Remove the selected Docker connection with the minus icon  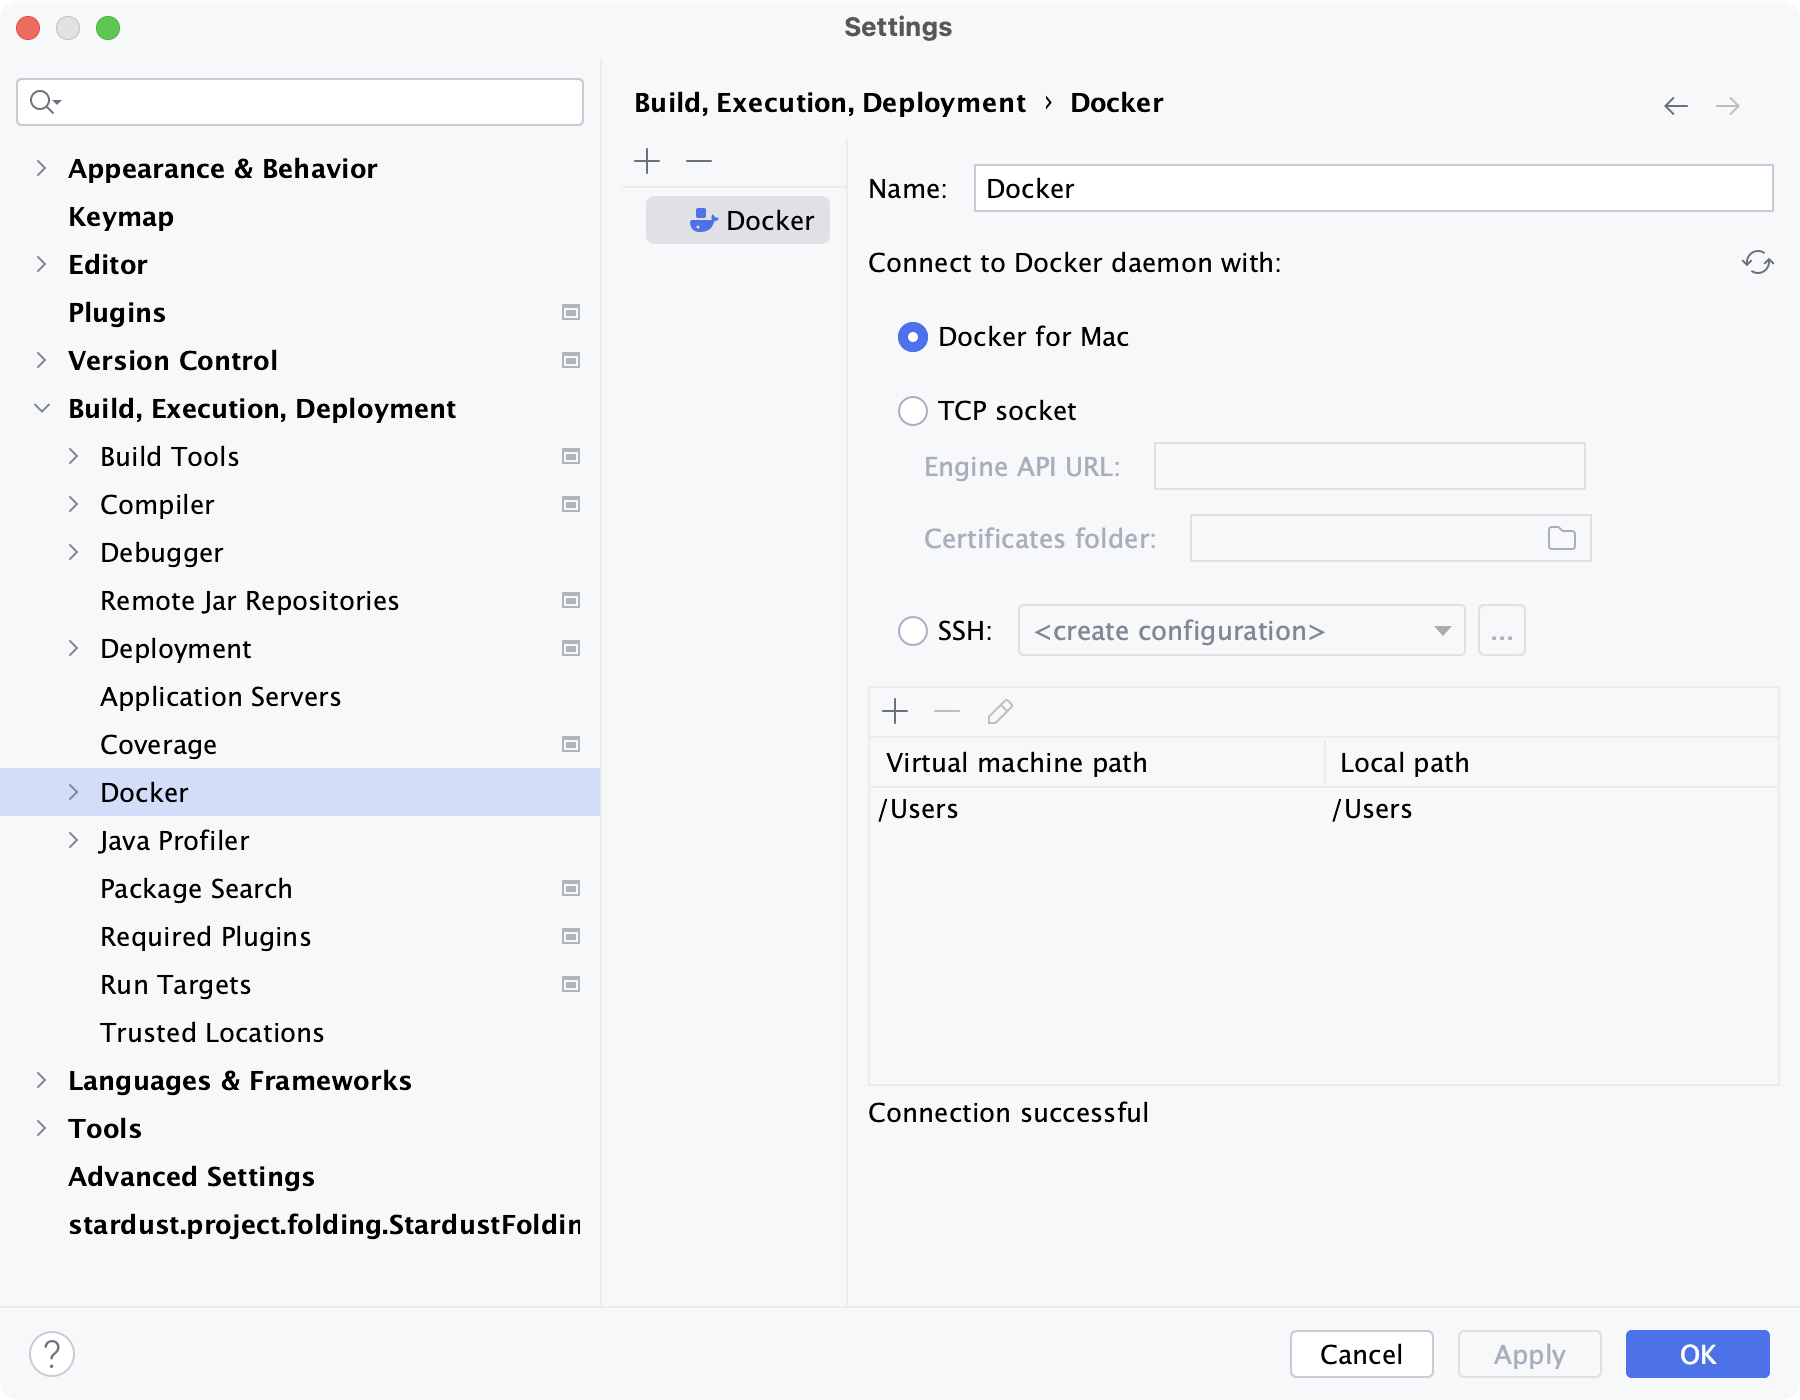(x=699, y=161)
